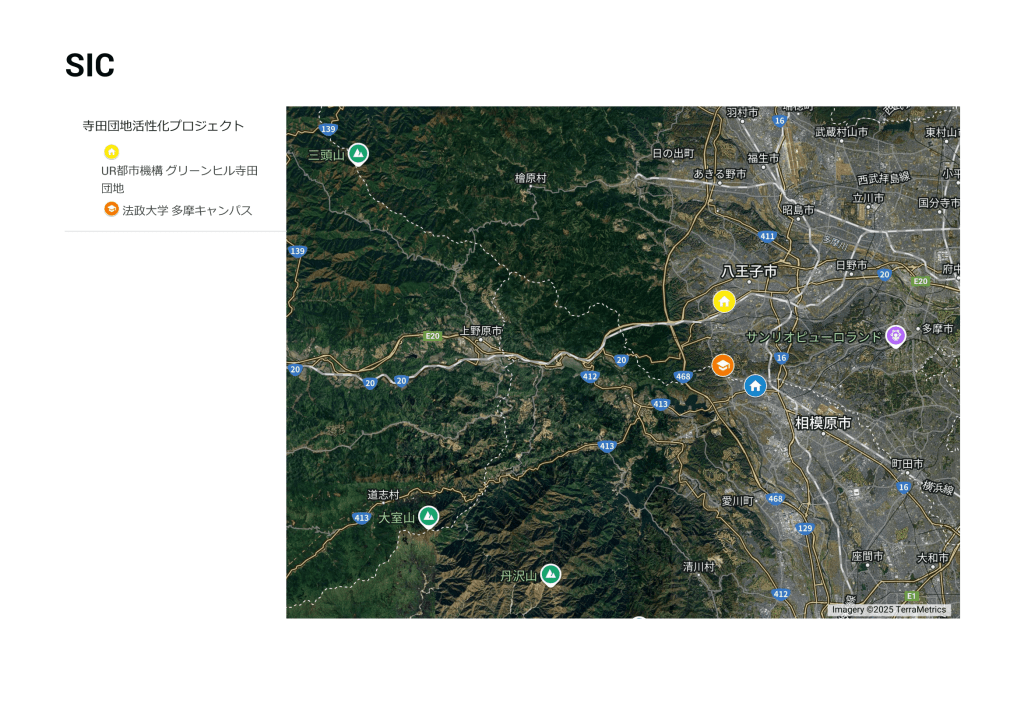The width and height of the screenshot is (1024, 724).
Task: Click the 檜原村 village label
Action: (531, 178)
